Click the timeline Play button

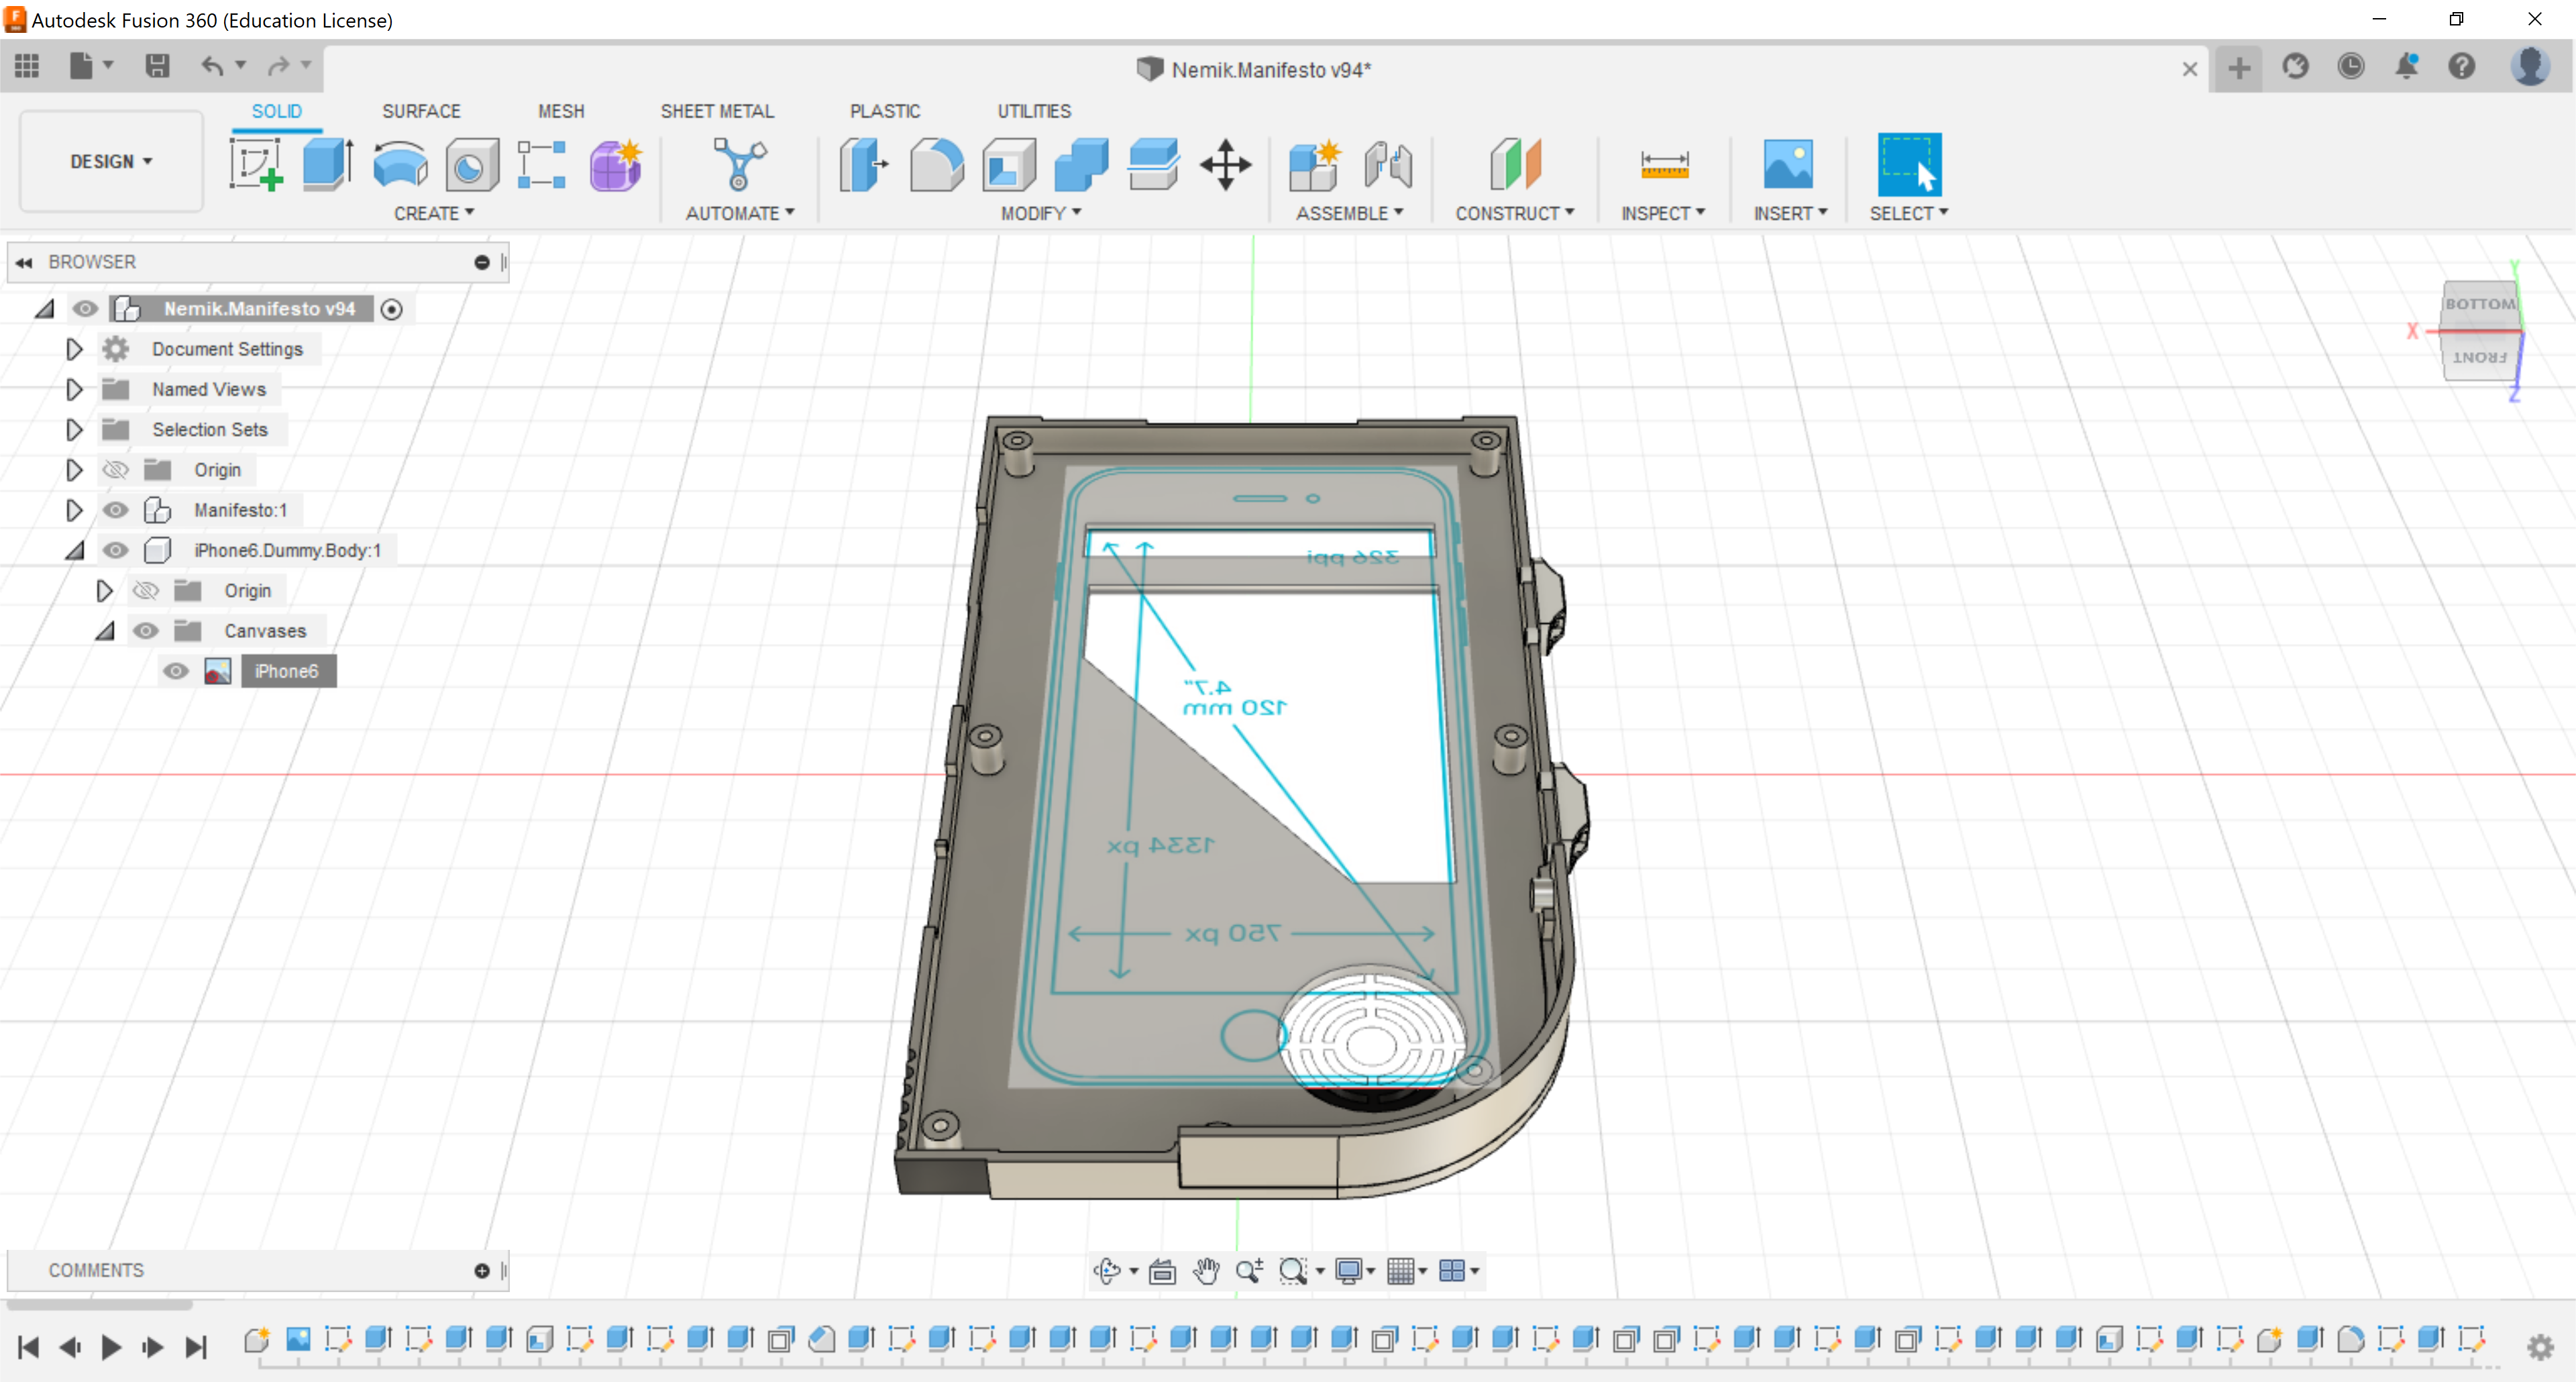click(111, 1347)
